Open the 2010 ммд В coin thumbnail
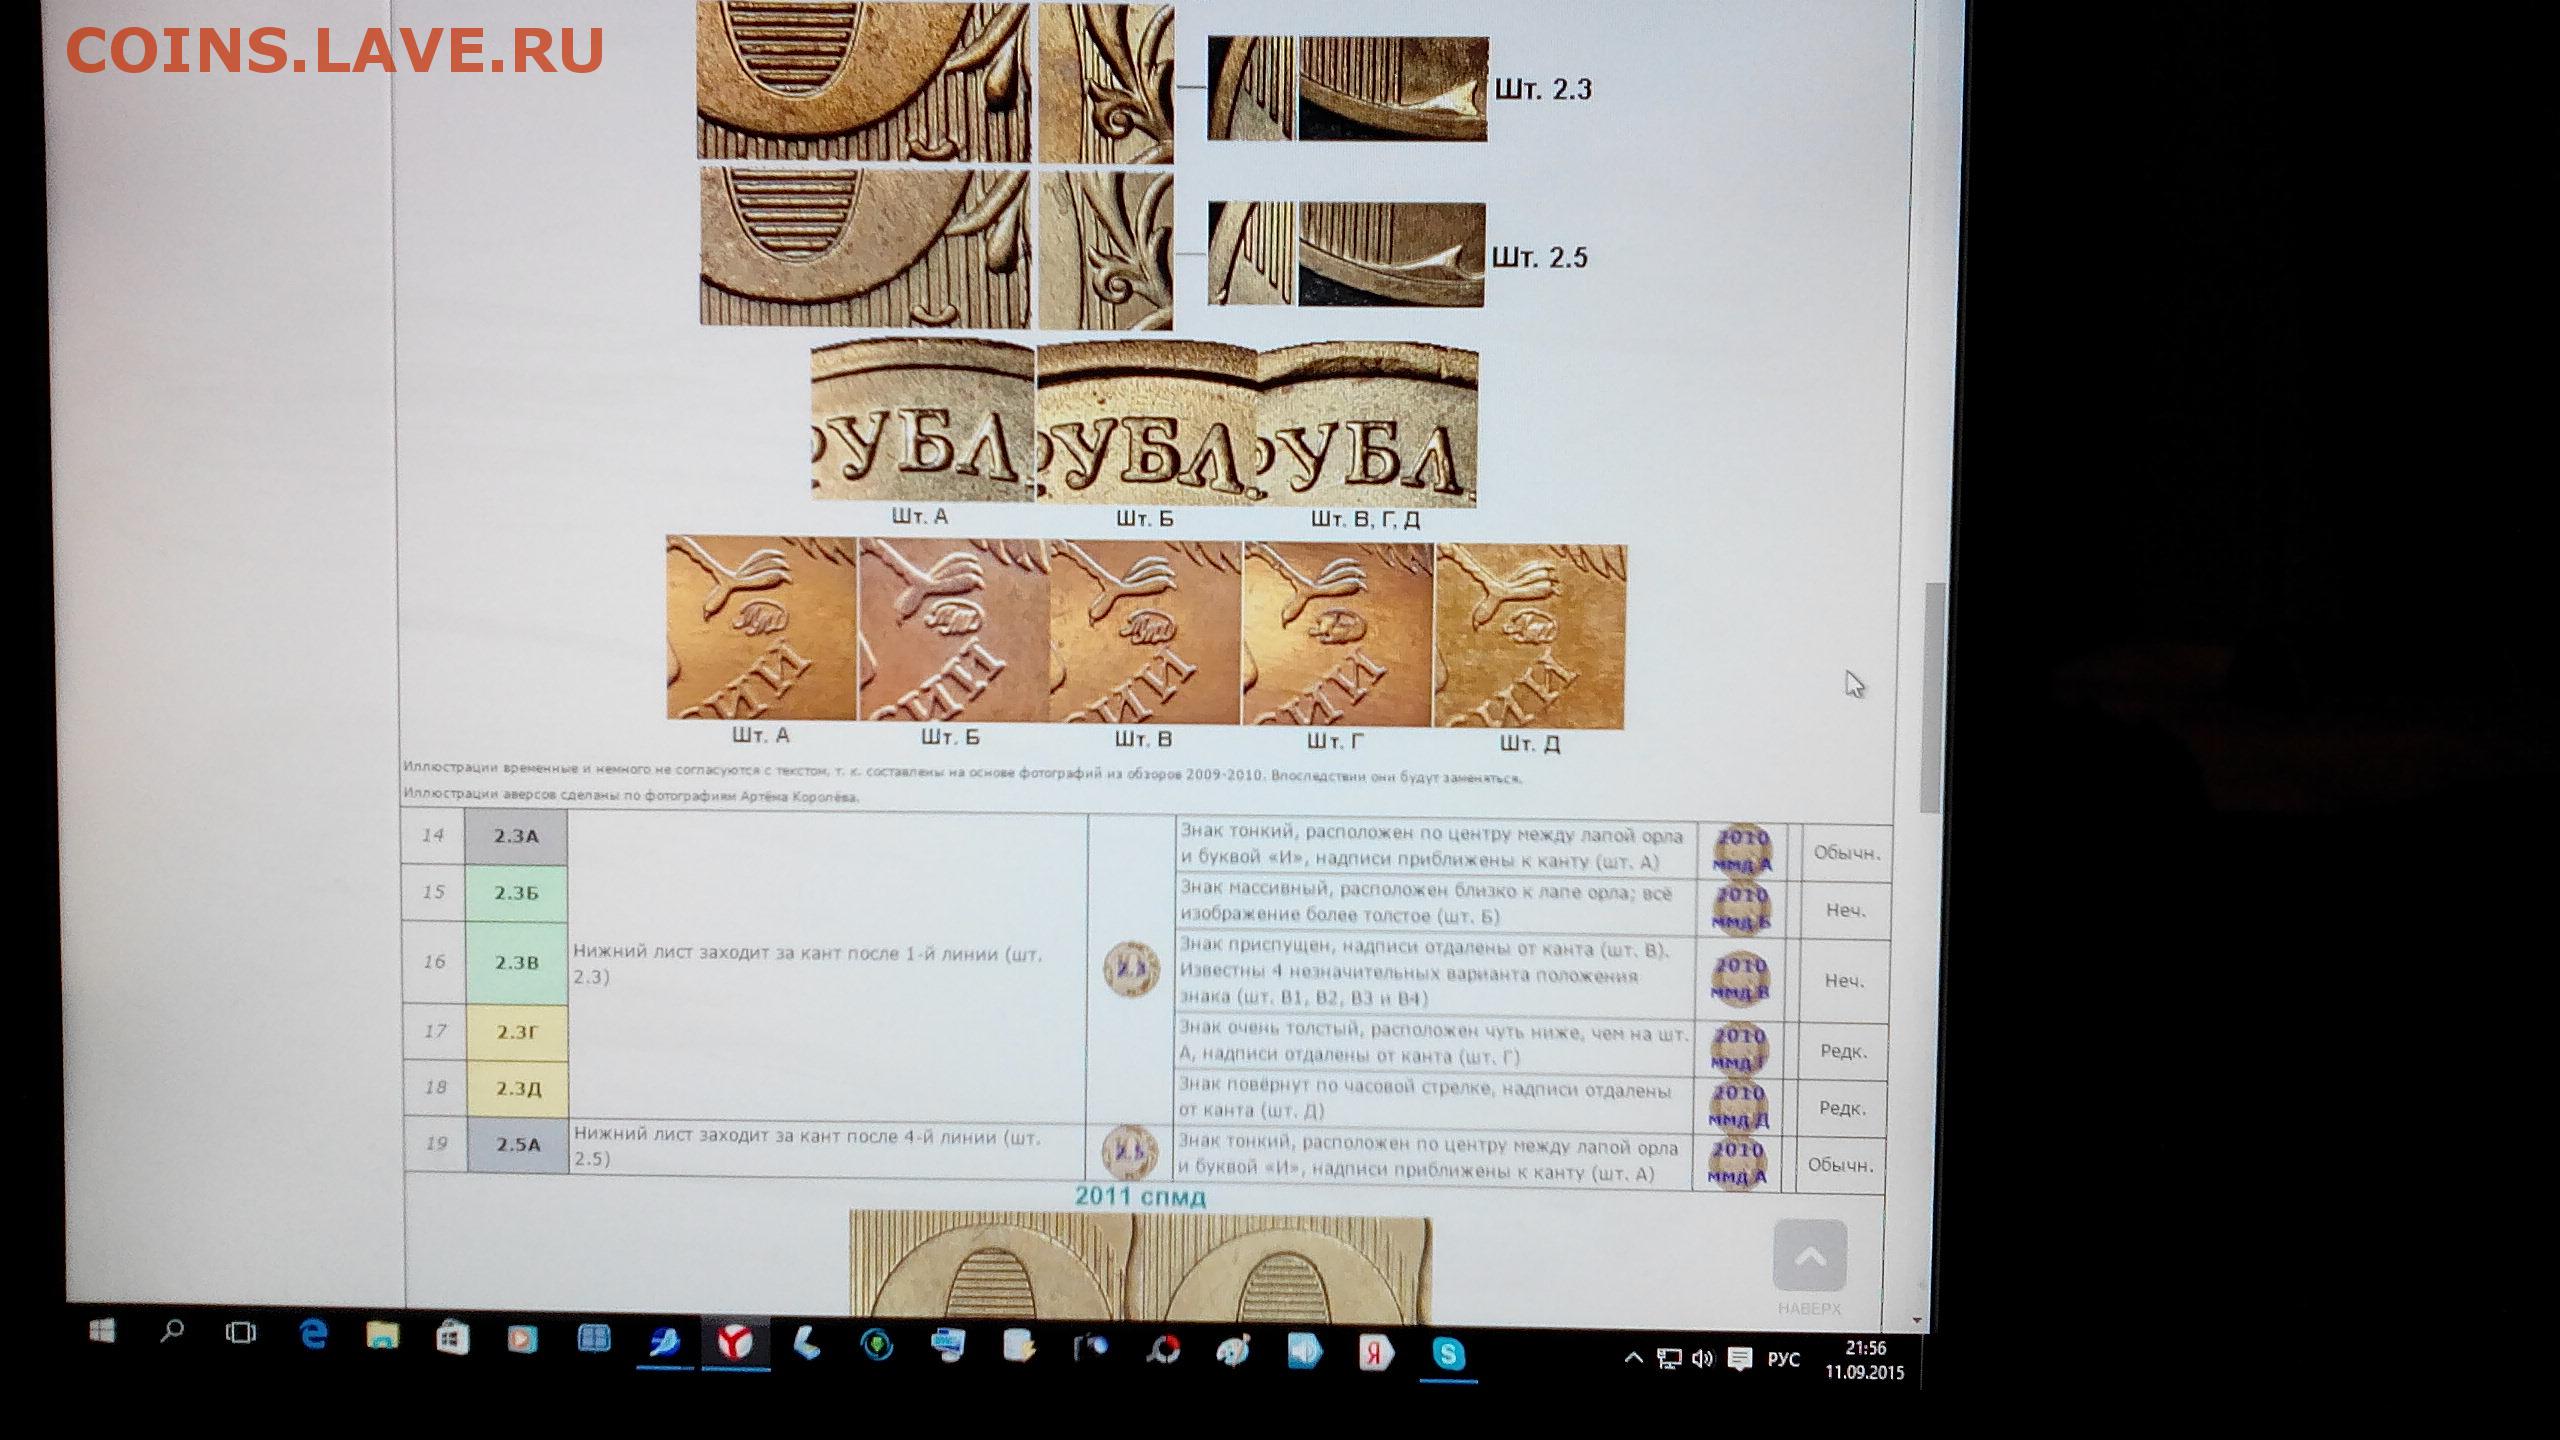Image resolution: width=2560 pixels, height=1440 pixels. (1741, 979)
